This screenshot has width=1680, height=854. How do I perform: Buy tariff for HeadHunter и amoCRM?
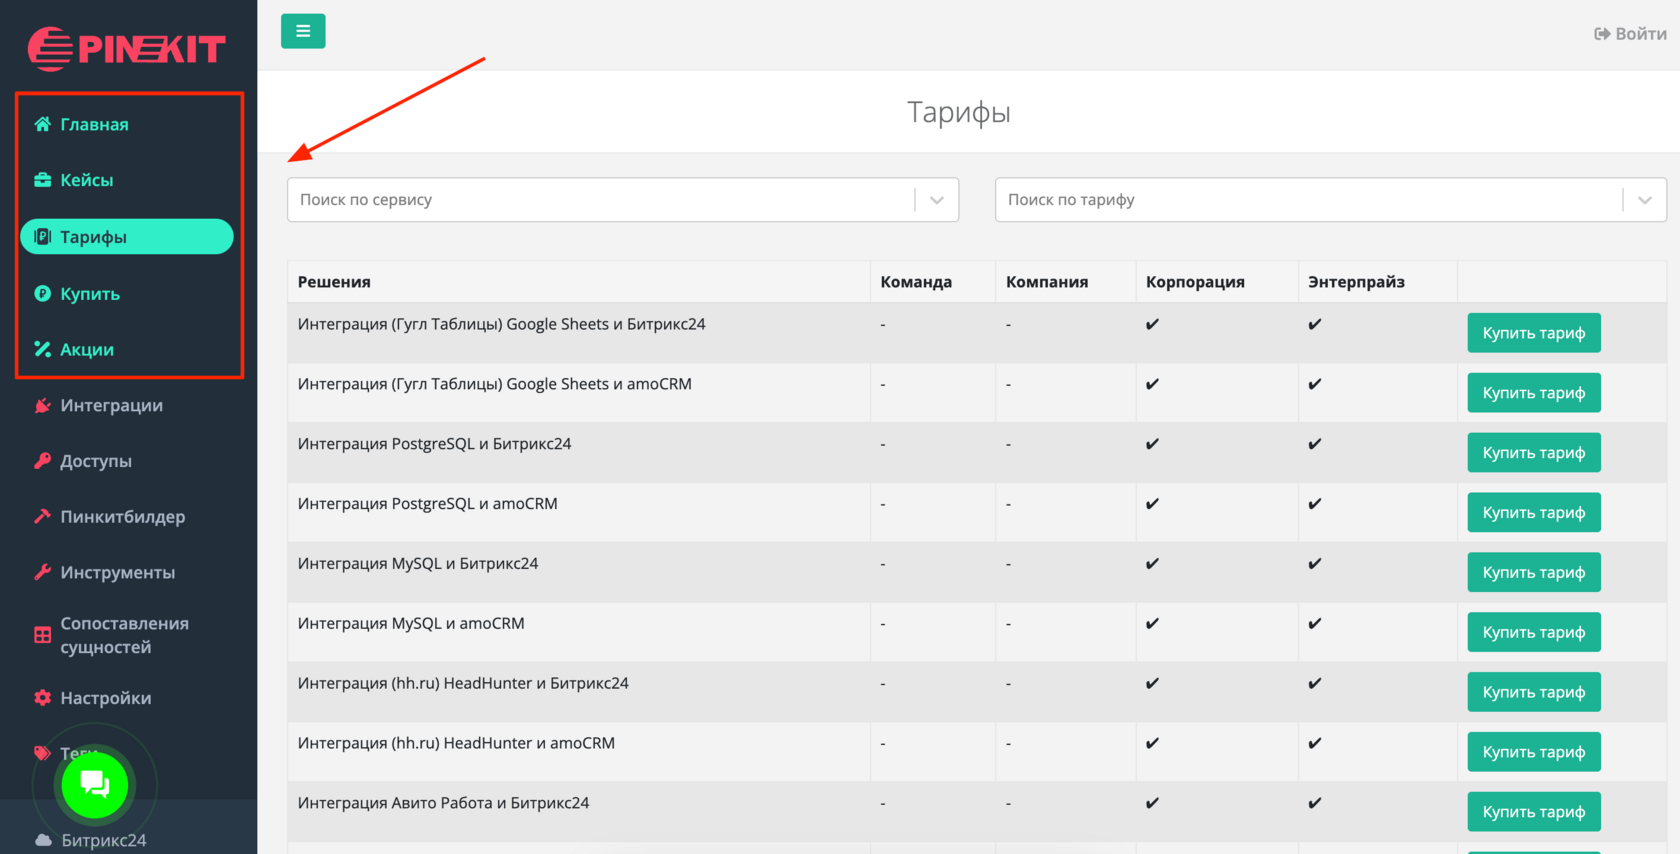pos(1534,752)
